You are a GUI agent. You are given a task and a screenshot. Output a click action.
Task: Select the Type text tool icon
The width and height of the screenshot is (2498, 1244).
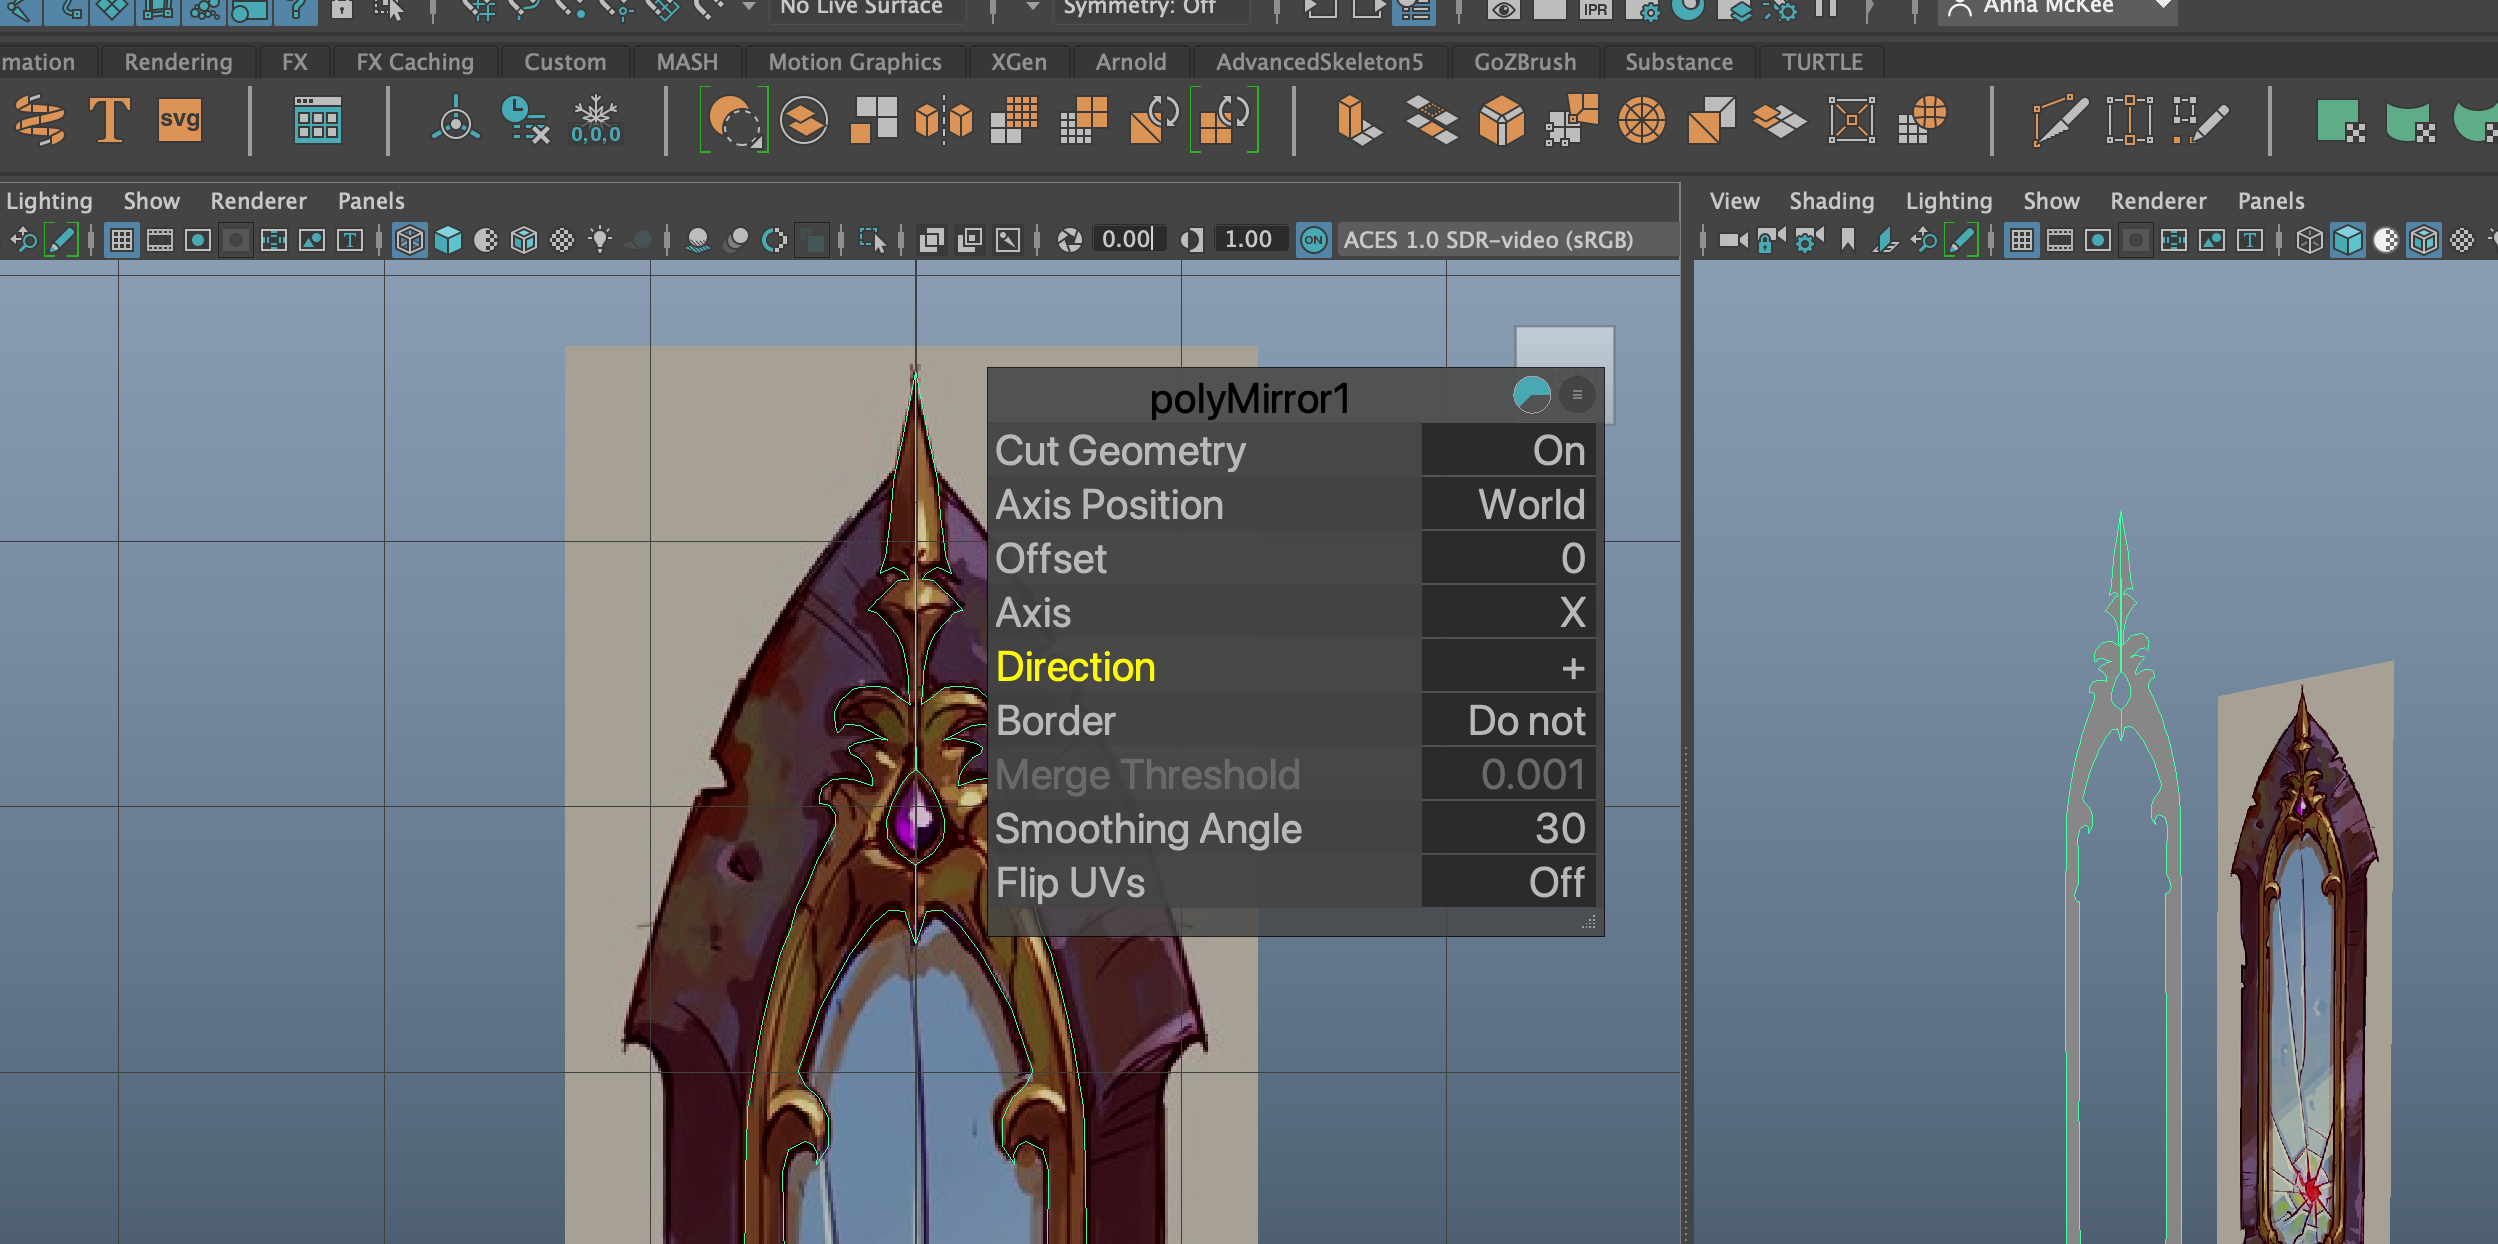[x=109, y=121]
